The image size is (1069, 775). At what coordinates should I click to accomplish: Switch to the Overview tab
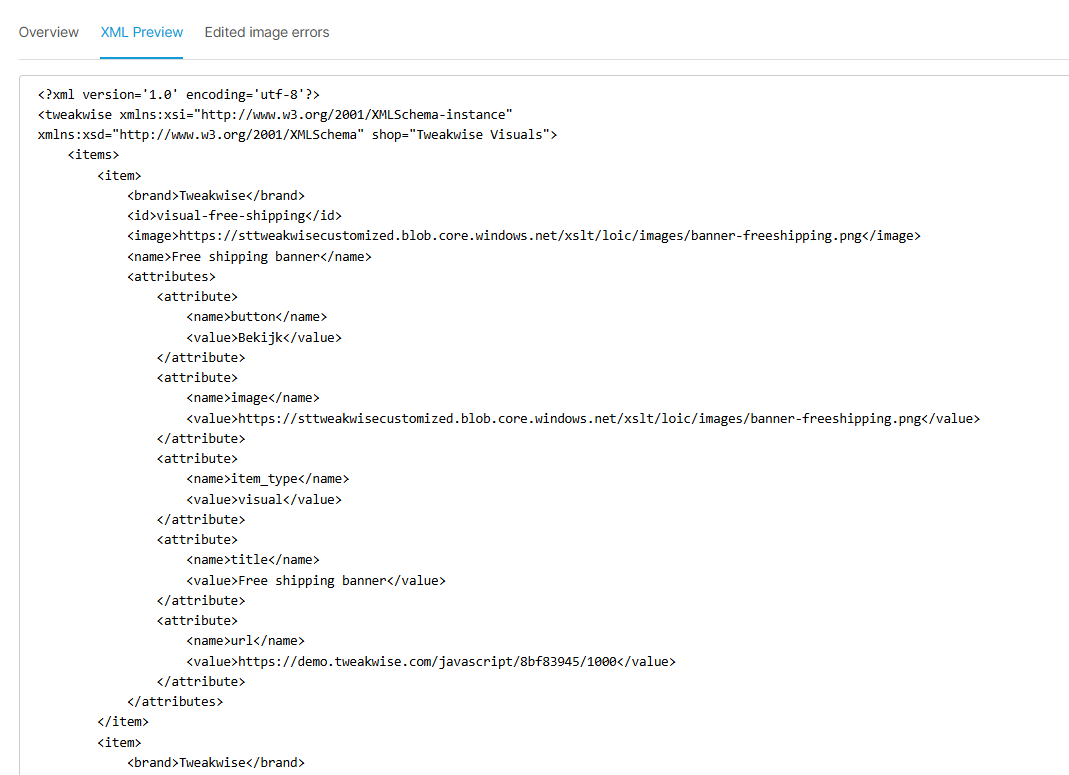[48, 32]
